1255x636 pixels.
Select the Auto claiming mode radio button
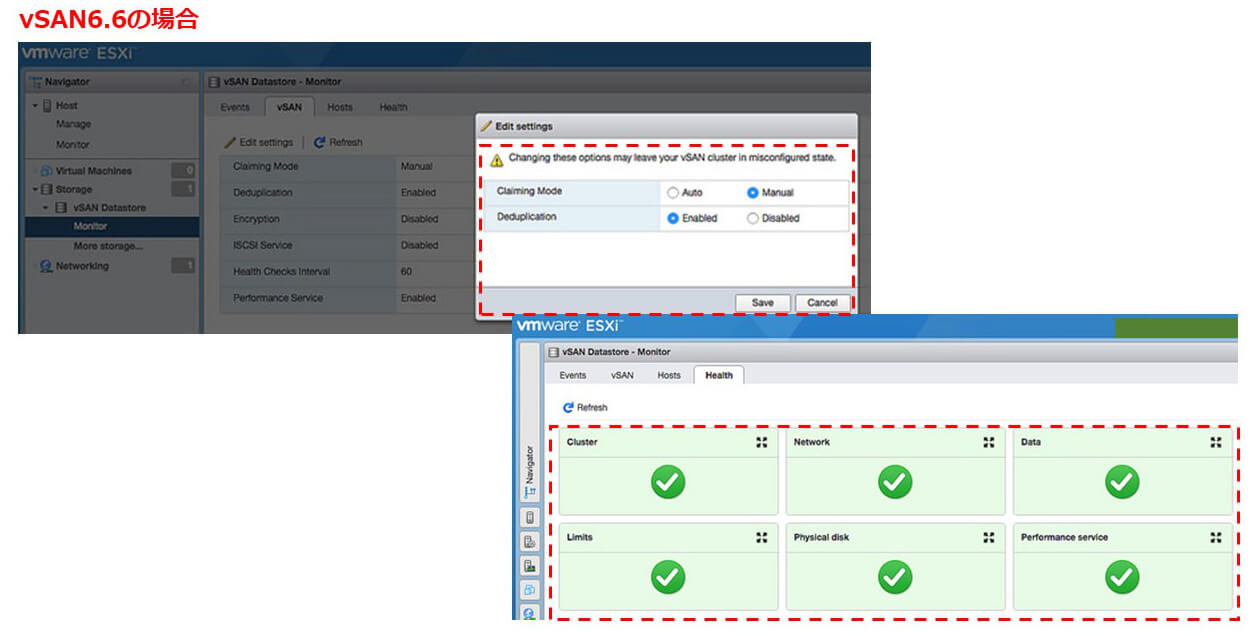click(673, 192)
